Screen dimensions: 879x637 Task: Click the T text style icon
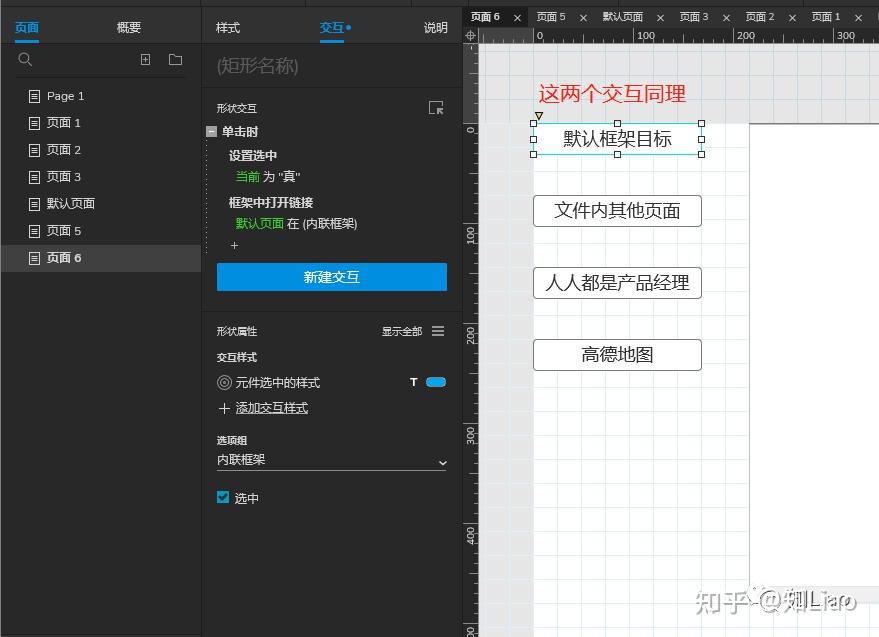point(414,382)
